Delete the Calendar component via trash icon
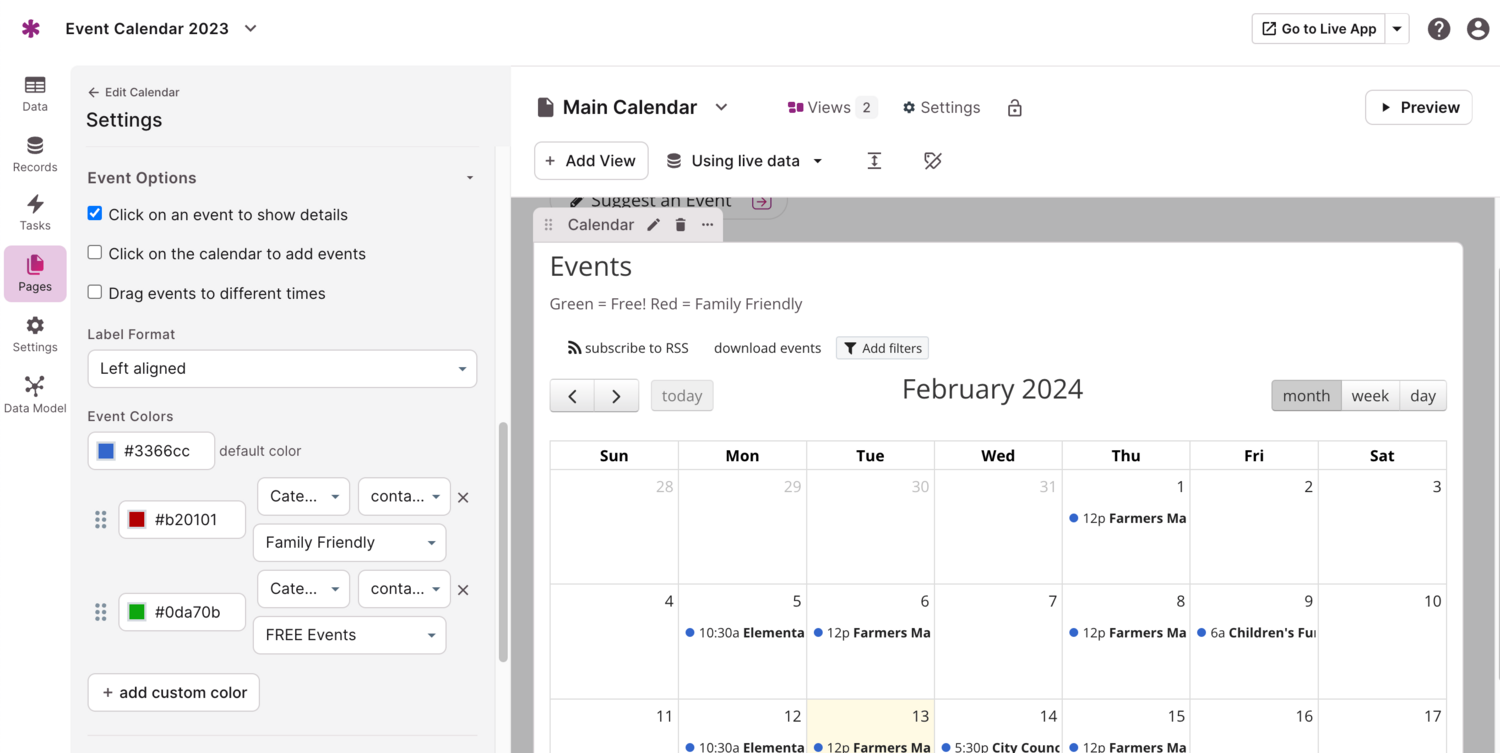The height and width of the screenshot is (753, 1500). 680,224
